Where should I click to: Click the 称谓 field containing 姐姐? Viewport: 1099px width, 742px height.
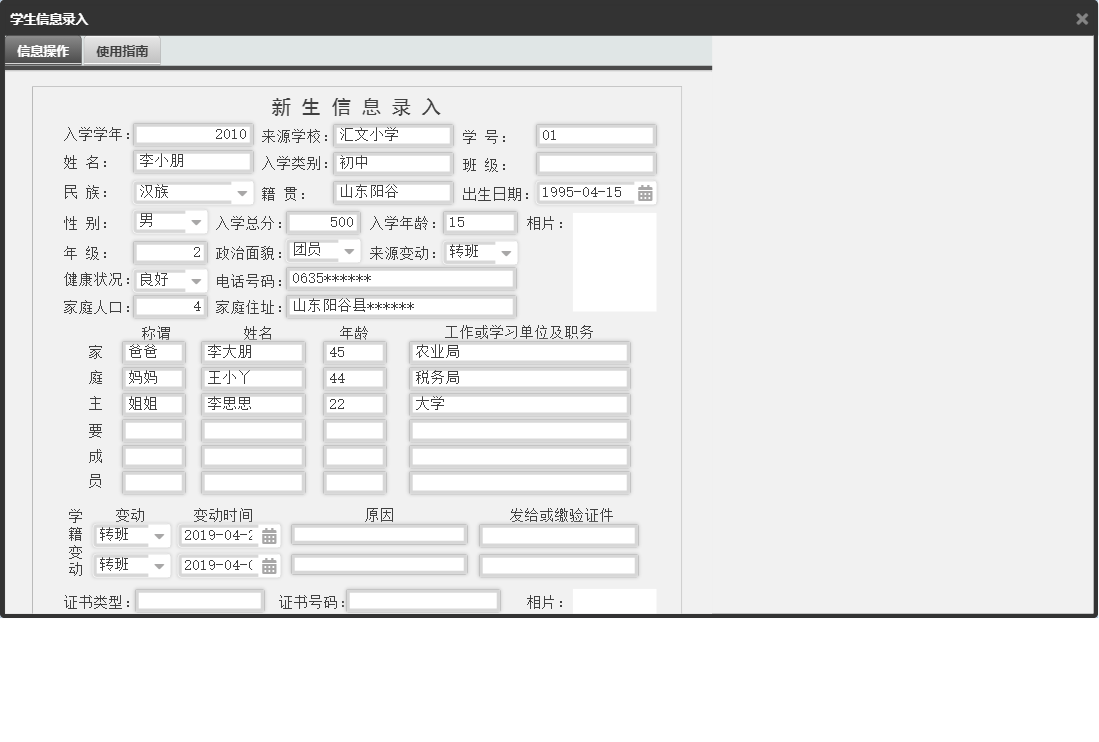[153, 404]
